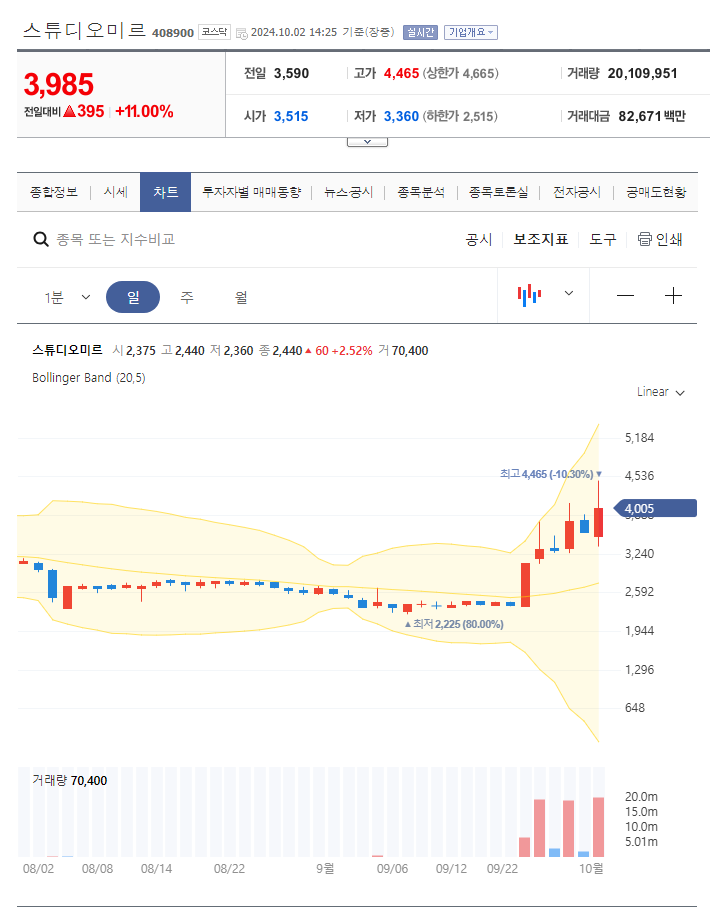Open the 도구 tools menu
Screen dimensions: 710x909
602,239
